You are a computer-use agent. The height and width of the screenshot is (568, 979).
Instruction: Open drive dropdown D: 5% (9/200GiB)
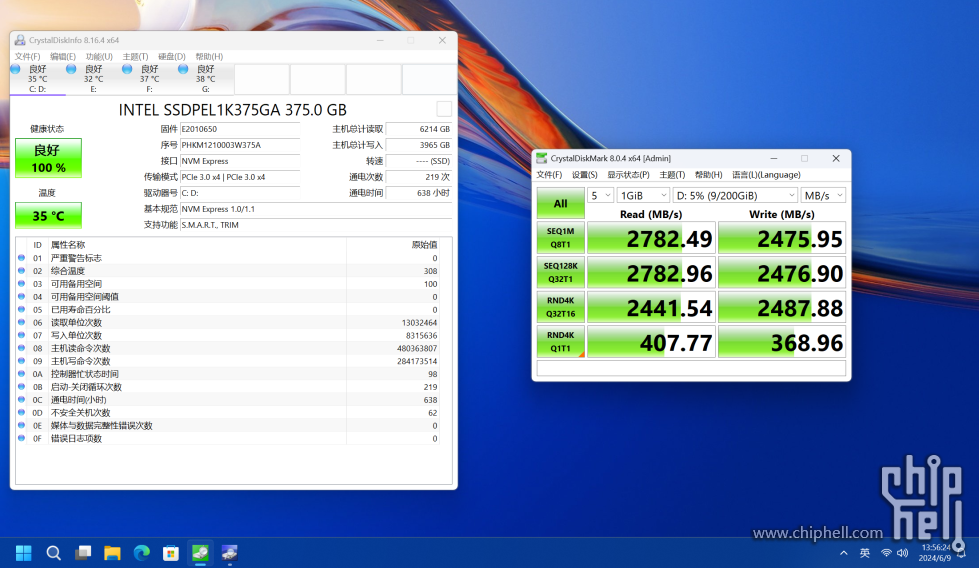coord(735,195)
